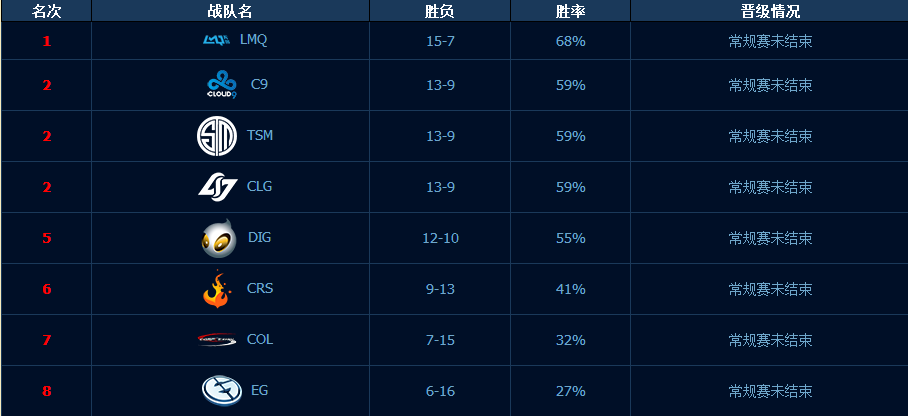Open the Dignitas team logo
Screen dimensions: 908x416
tap(219, 238)
